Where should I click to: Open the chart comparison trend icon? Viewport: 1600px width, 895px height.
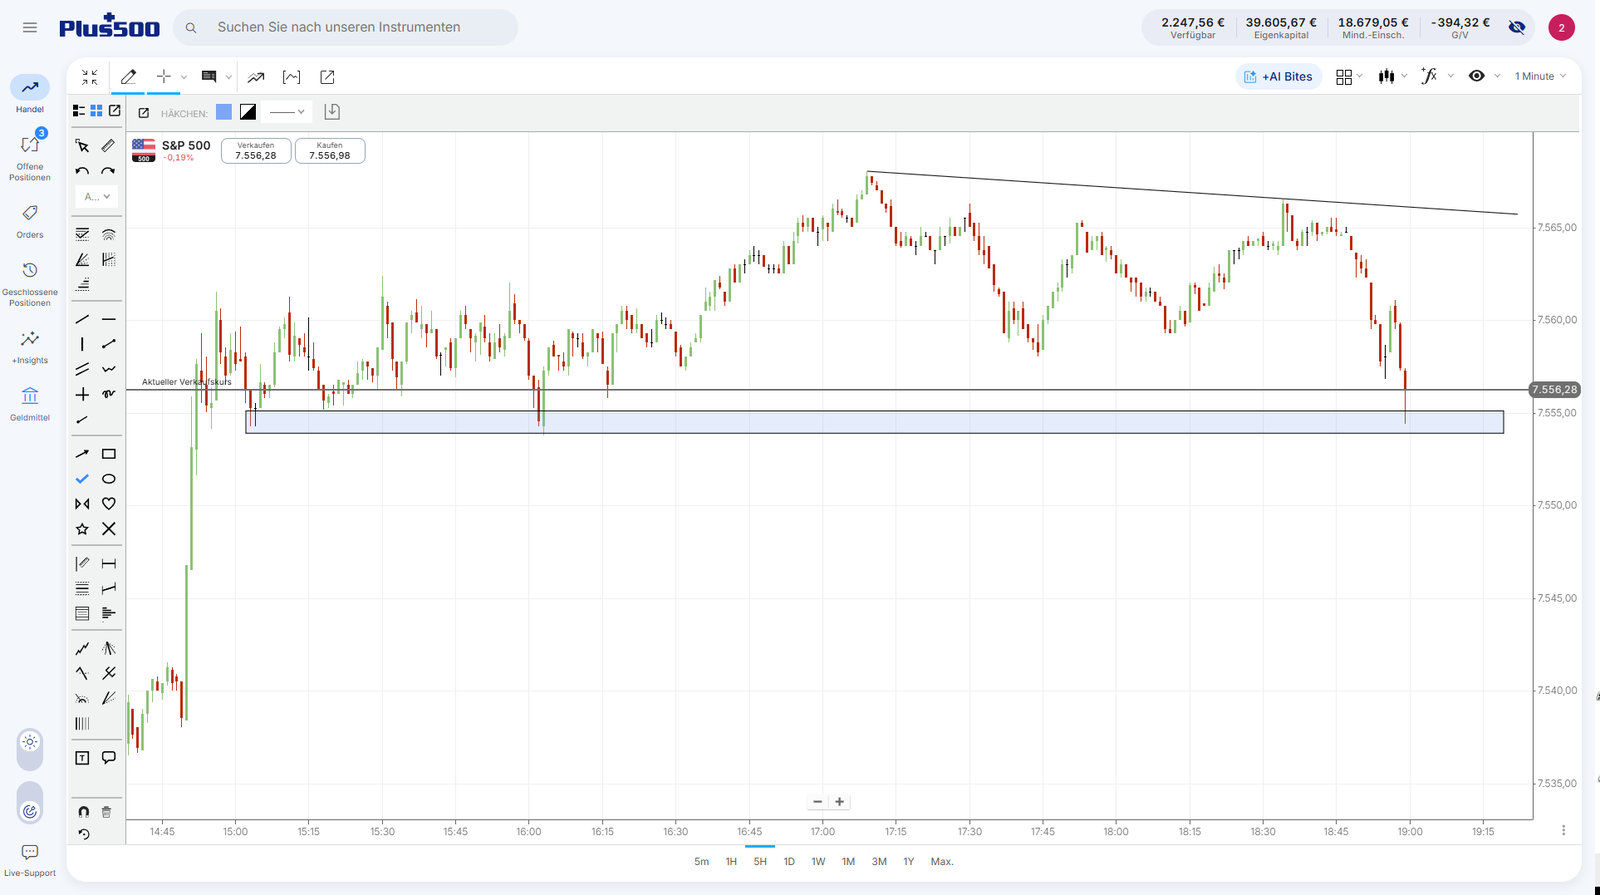[x=256, y=77]
